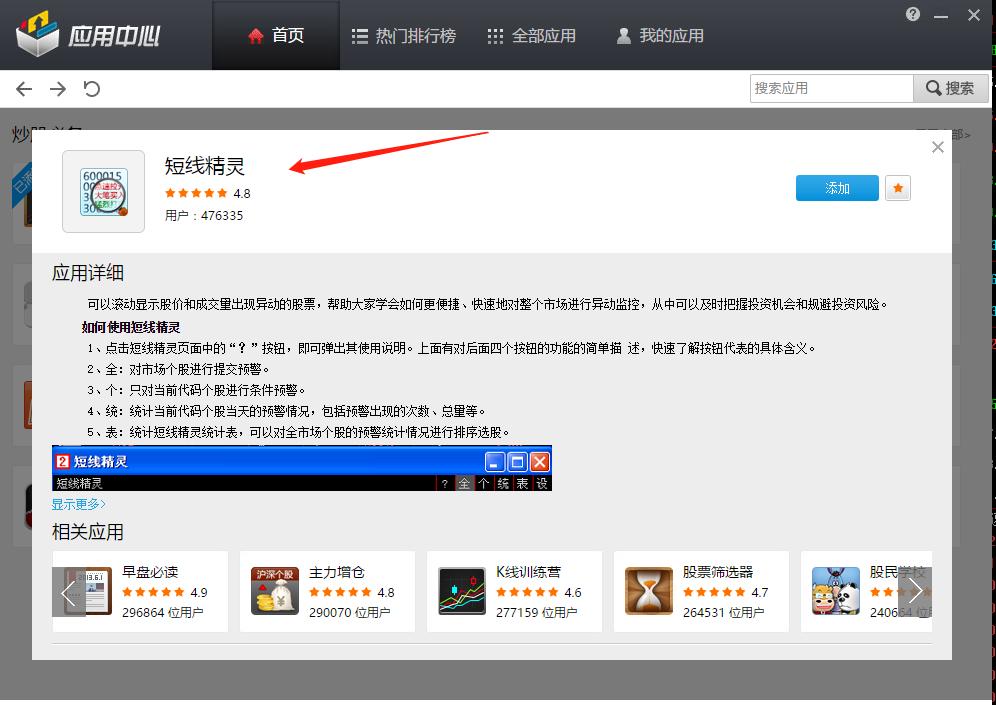Open the 主力增仓 app icon
Viewport: 996px width, 705px height.
point(274,591)
